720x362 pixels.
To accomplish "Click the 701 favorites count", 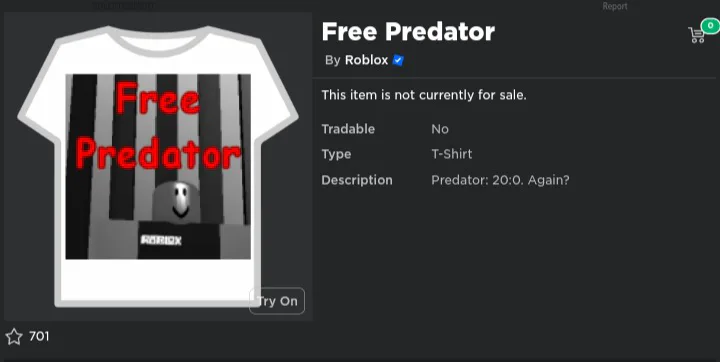I will (39, 336).
